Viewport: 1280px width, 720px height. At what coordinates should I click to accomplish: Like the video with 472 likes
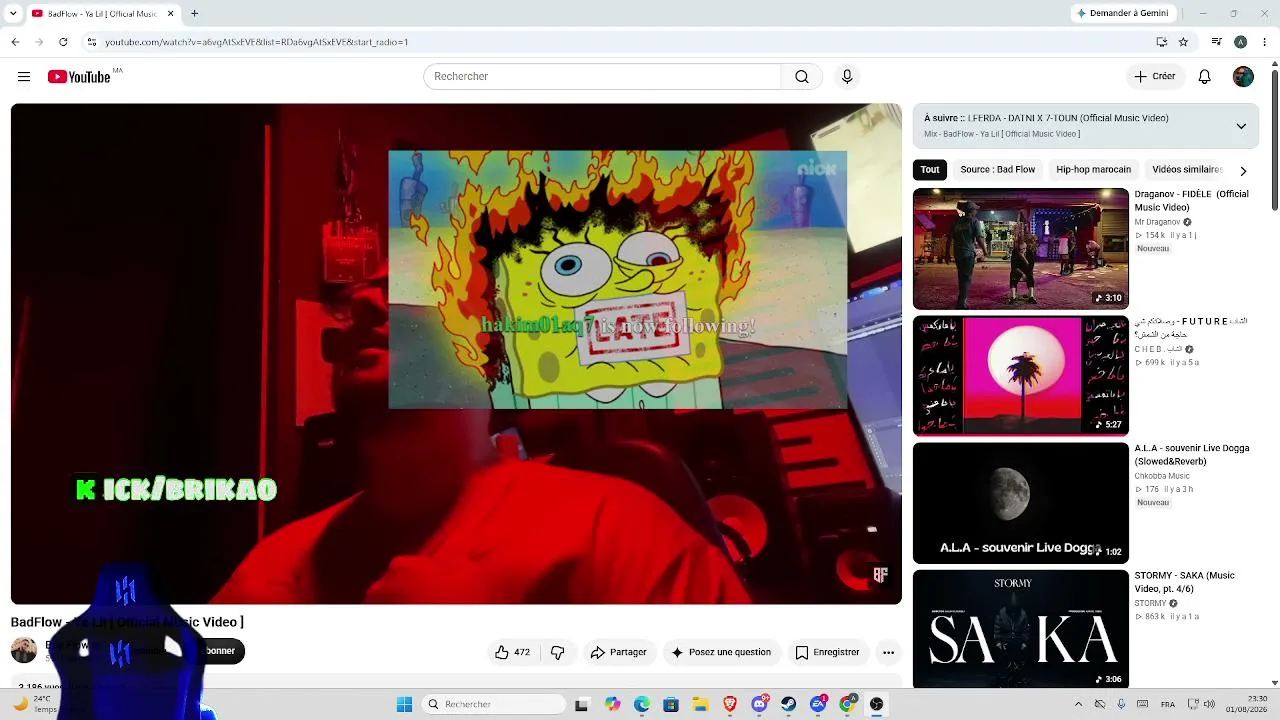click(512, 652)
